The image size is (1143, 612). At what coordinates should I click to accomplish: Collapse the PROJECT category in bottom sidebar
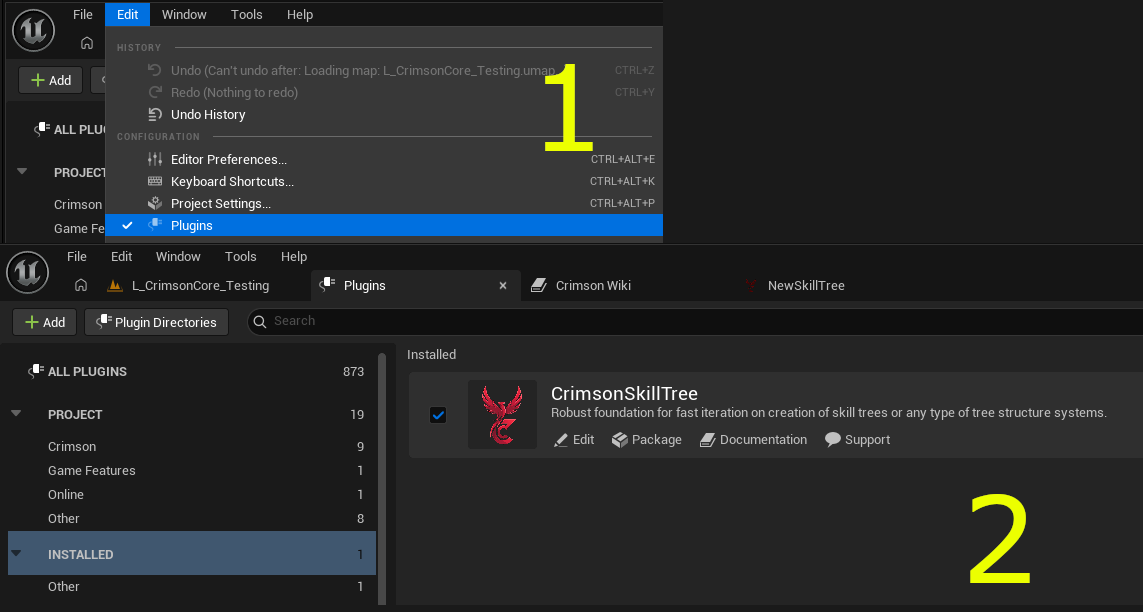(16, 414)
